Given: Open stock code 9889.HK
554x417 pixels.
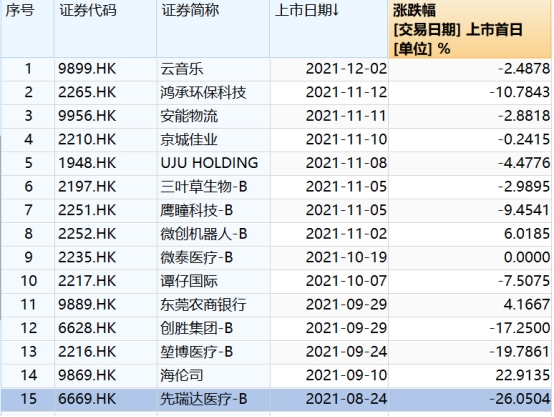Looking at the screenshot, I should click(x=87, y=305).
